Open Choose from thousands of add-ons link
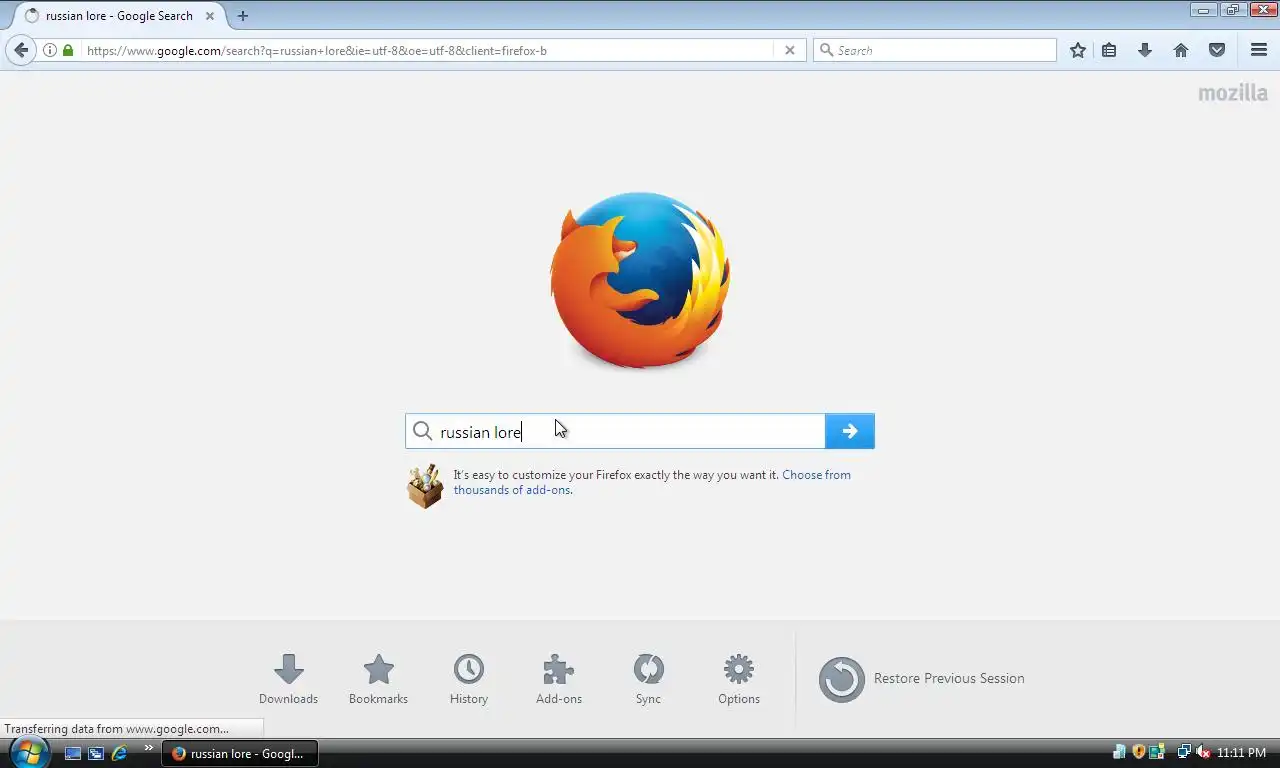Screen dimensions: 1280x768 [x=652, y=482]
